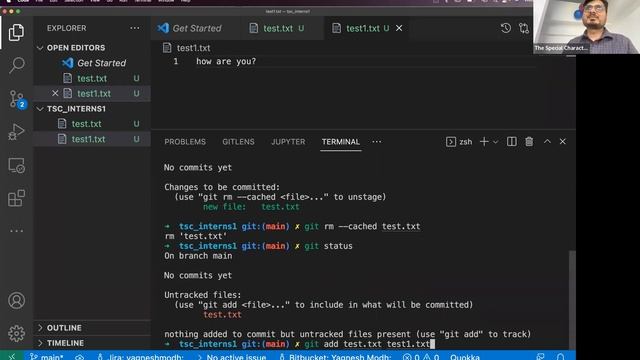The width and height of the screenshot is (640, 360).
Task: Kill terminal with trash icon
Action: tap(529, 142)
